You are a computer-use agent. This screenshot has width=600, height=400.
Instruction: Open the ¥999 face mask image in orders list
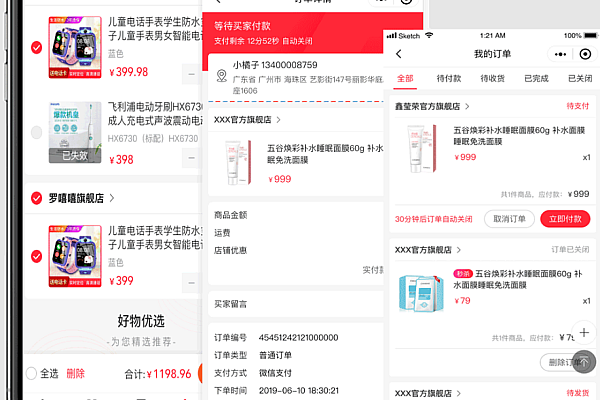[x=422, y=149]
